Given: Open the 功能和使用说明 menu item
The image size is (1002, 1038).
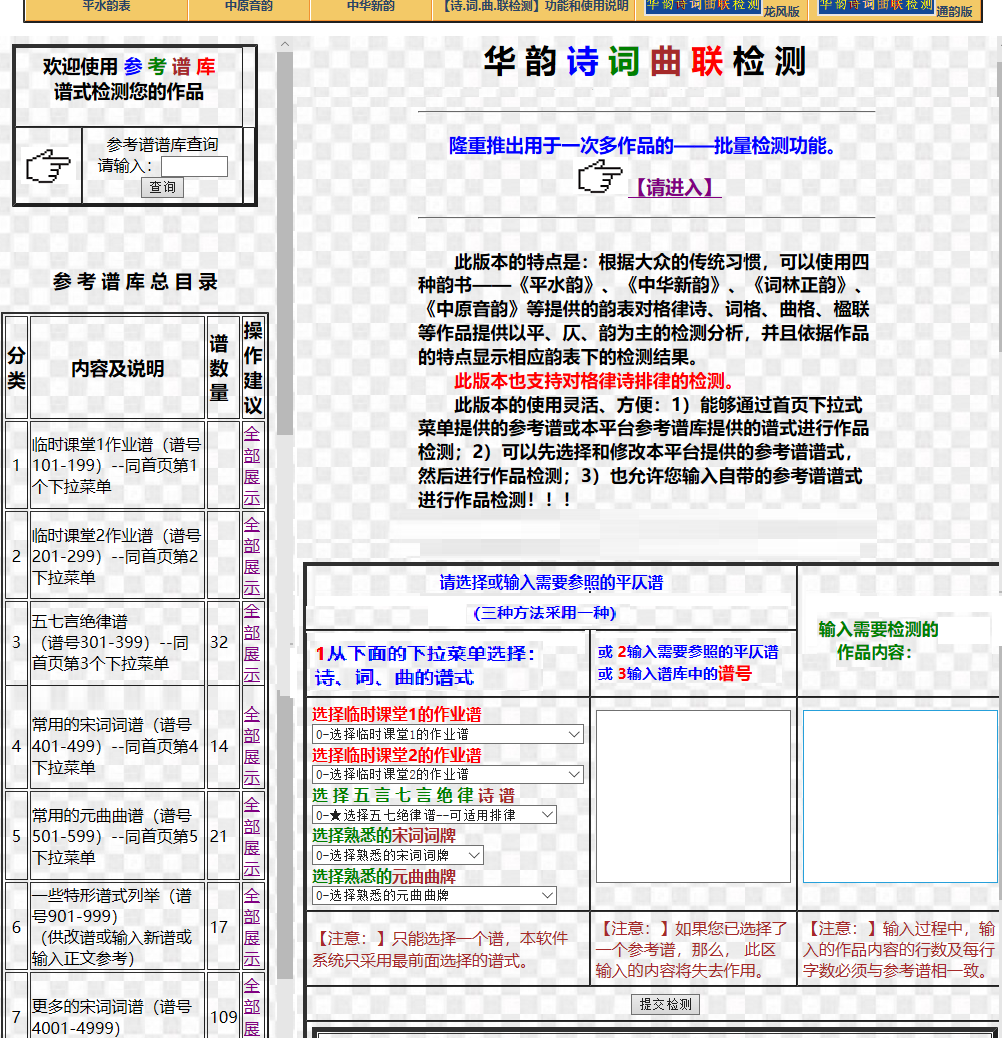Looking at the screenshot, I should pos(535,6).
